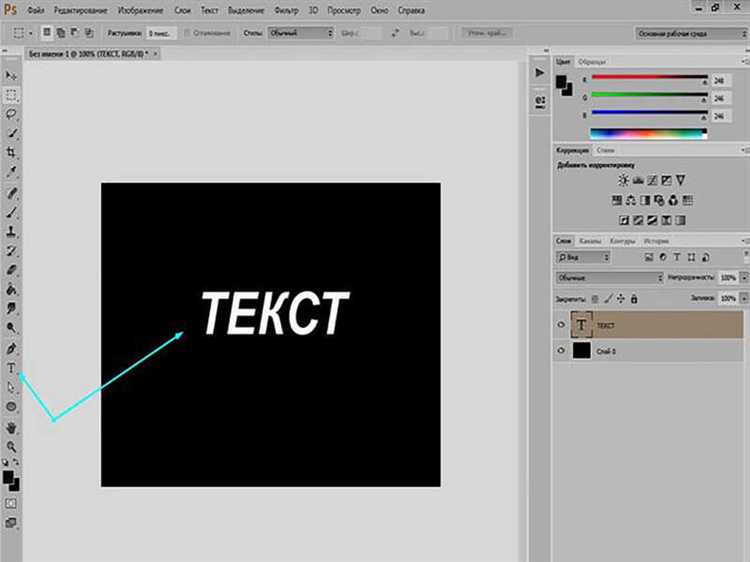Screen dimensions: 750x562
Task: Select the Move tool
Action: (11, 76)
